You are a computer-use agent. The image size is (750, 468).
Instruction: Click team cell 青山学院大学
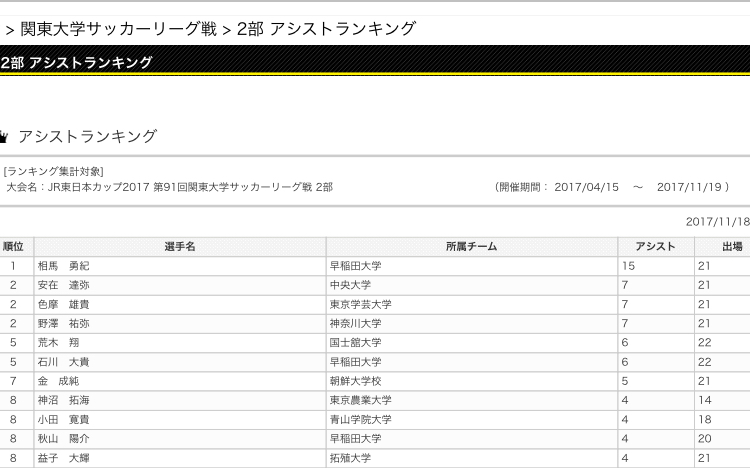pos(361,420)
